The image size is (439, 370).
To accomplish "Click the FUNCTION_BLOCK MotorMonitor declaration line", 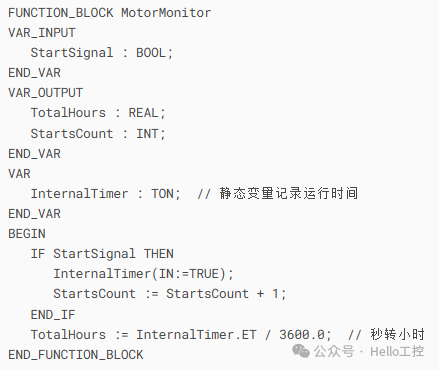I will [109, 13].
